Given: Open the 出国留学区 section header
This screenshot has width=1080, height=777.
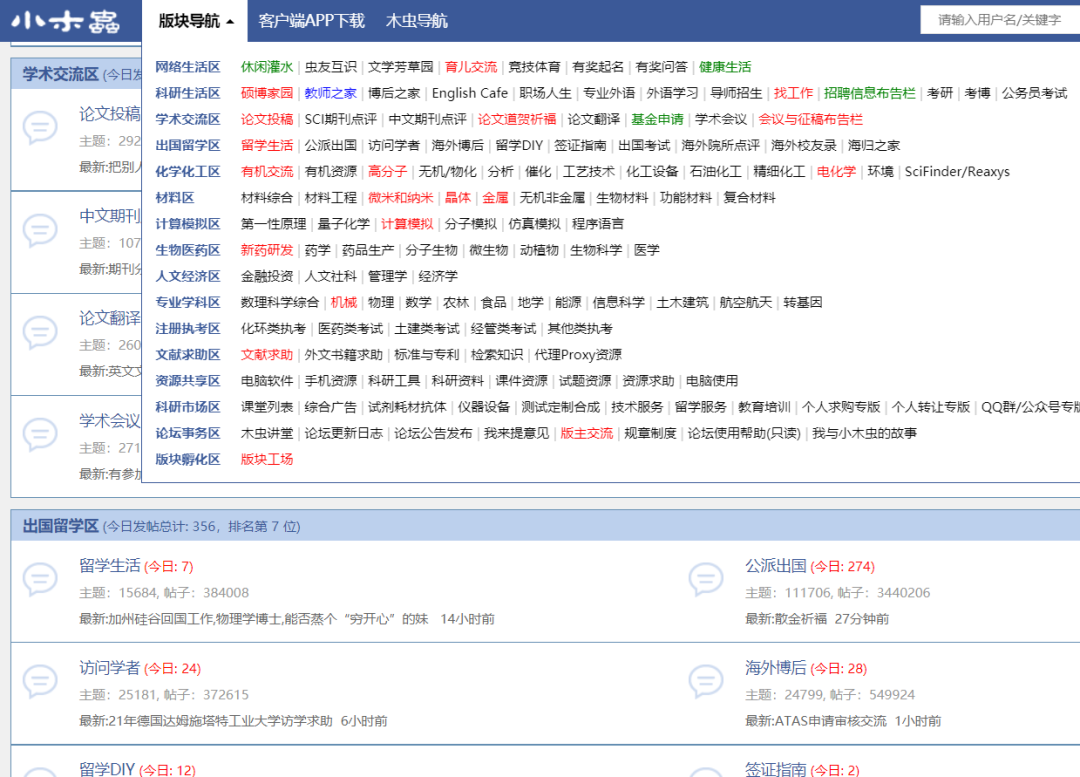Looking at the screenshot, I should click(x=61, y=526).
